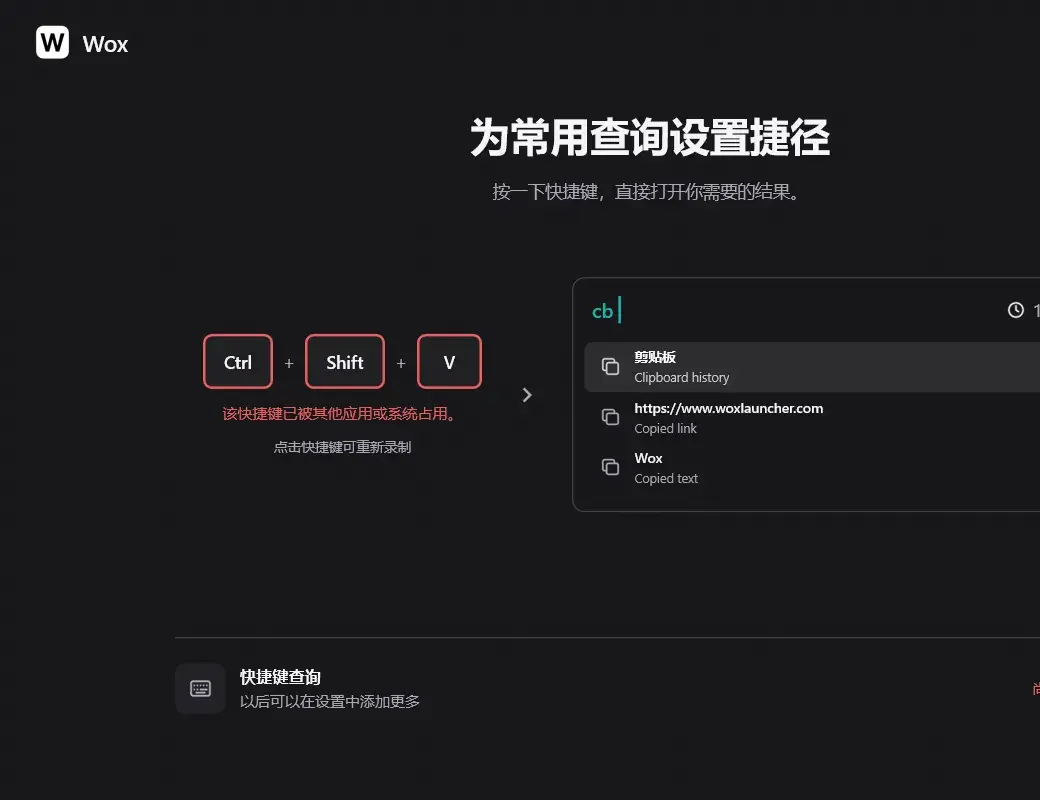This screenshot has width=1040, height=800.
Task: Select the Wox Copied text result
Action: point(812,468)
